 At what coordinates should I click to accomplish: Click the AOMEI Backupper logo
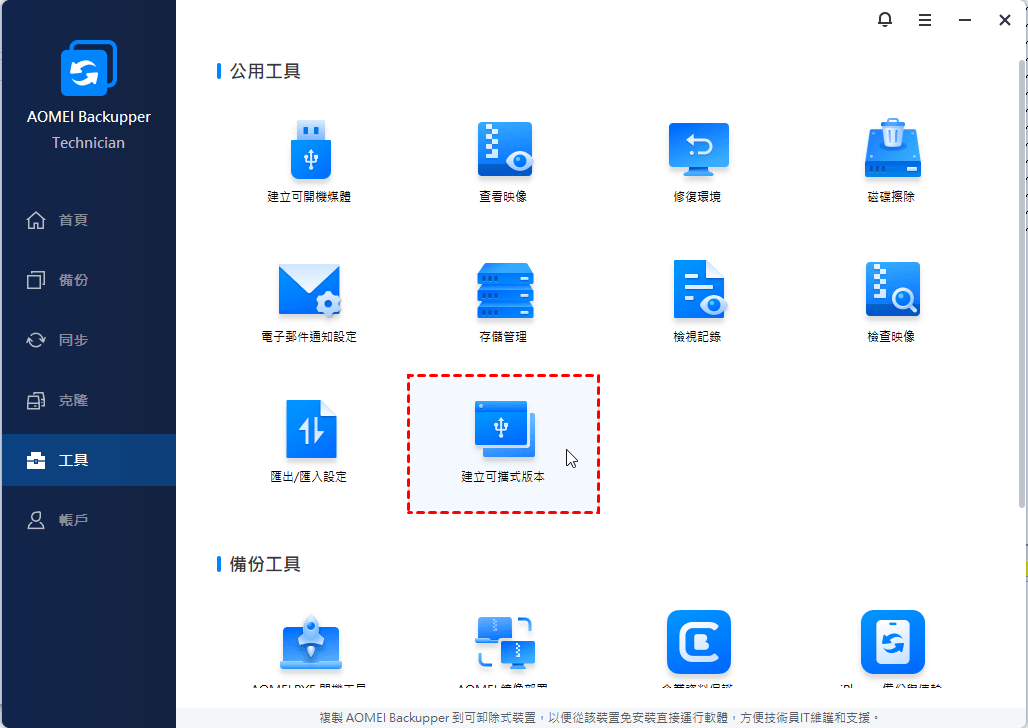(89, 68)
